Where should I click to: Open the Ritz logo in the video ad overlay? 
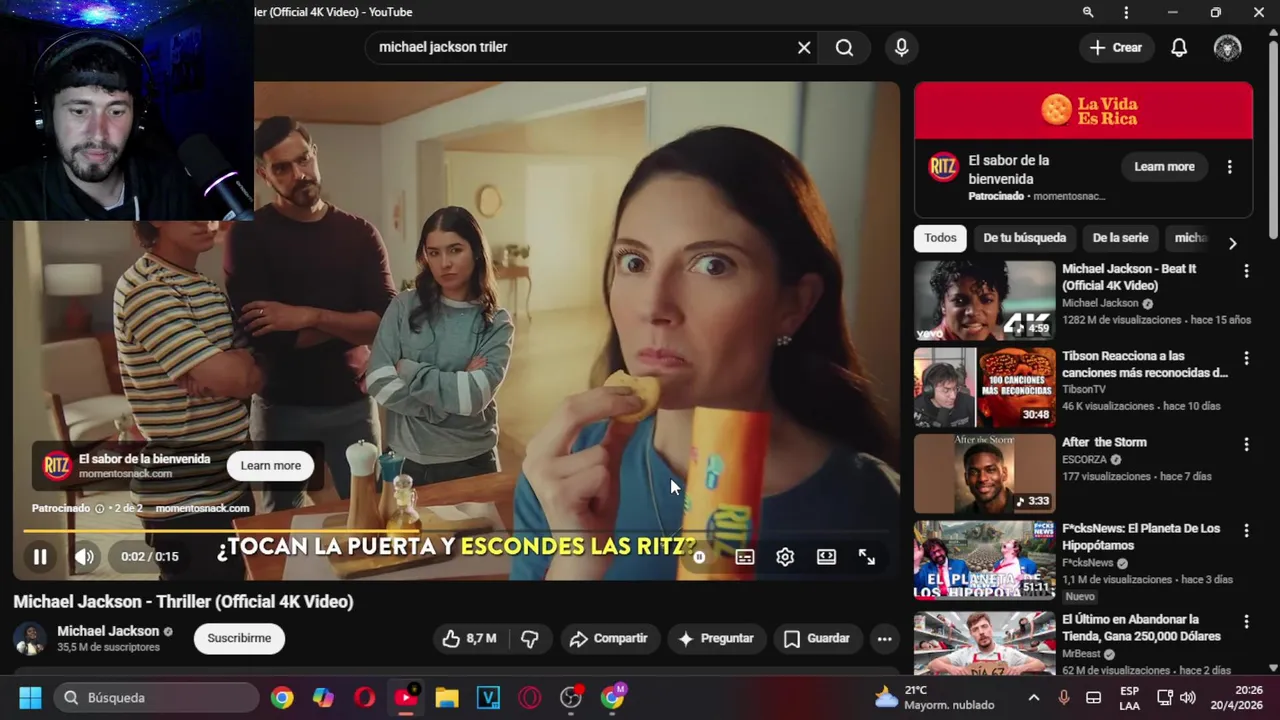click(57, 465)
